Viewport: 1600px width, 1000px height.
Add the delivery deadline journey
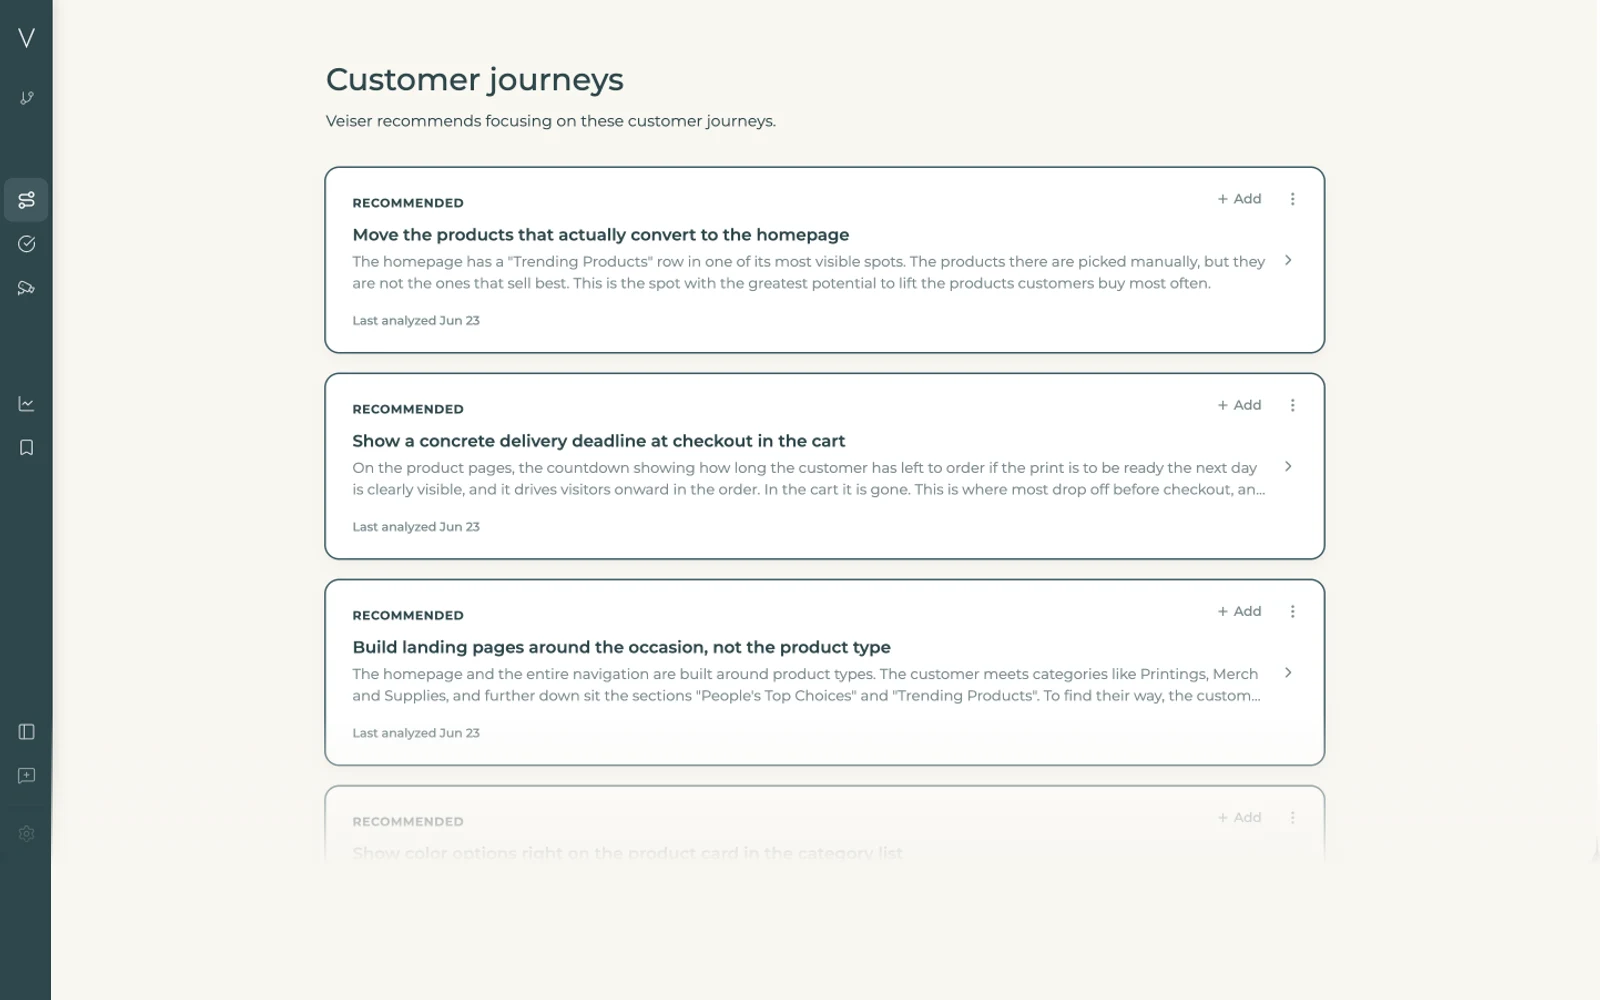coord(1239,405)
